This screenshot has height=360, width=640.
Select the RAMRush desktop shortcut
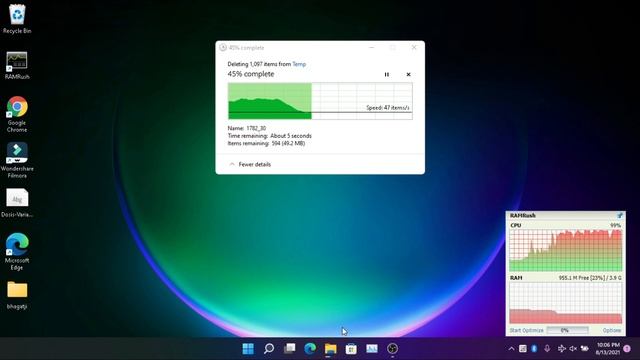coord(17,65)
